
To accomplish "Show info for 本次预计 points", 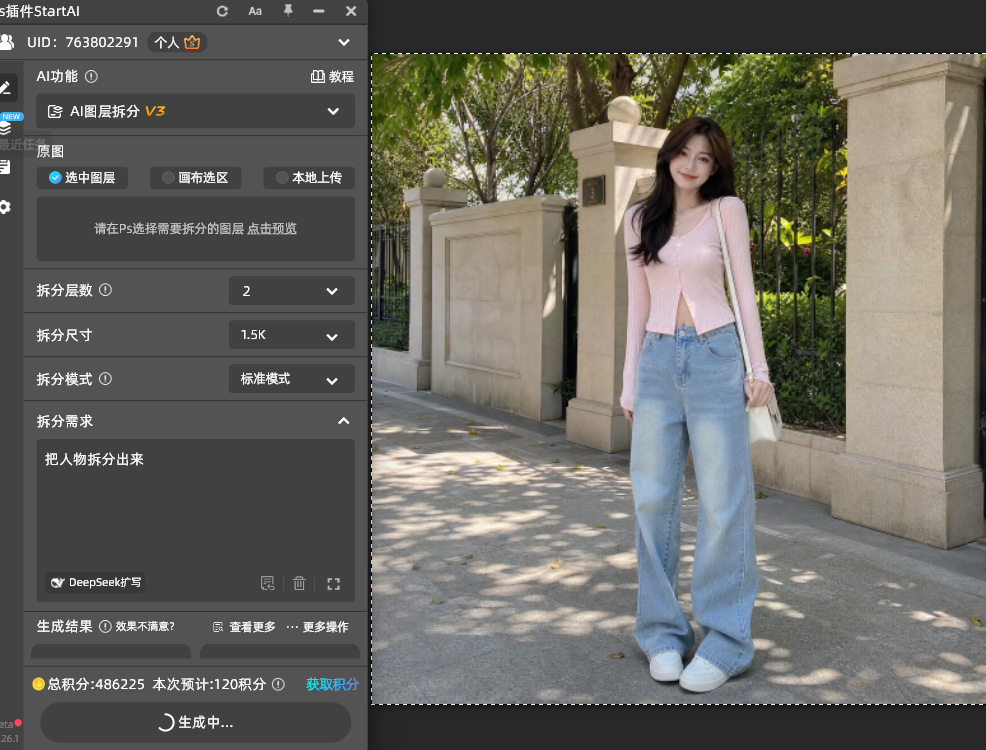I will 279,684.
